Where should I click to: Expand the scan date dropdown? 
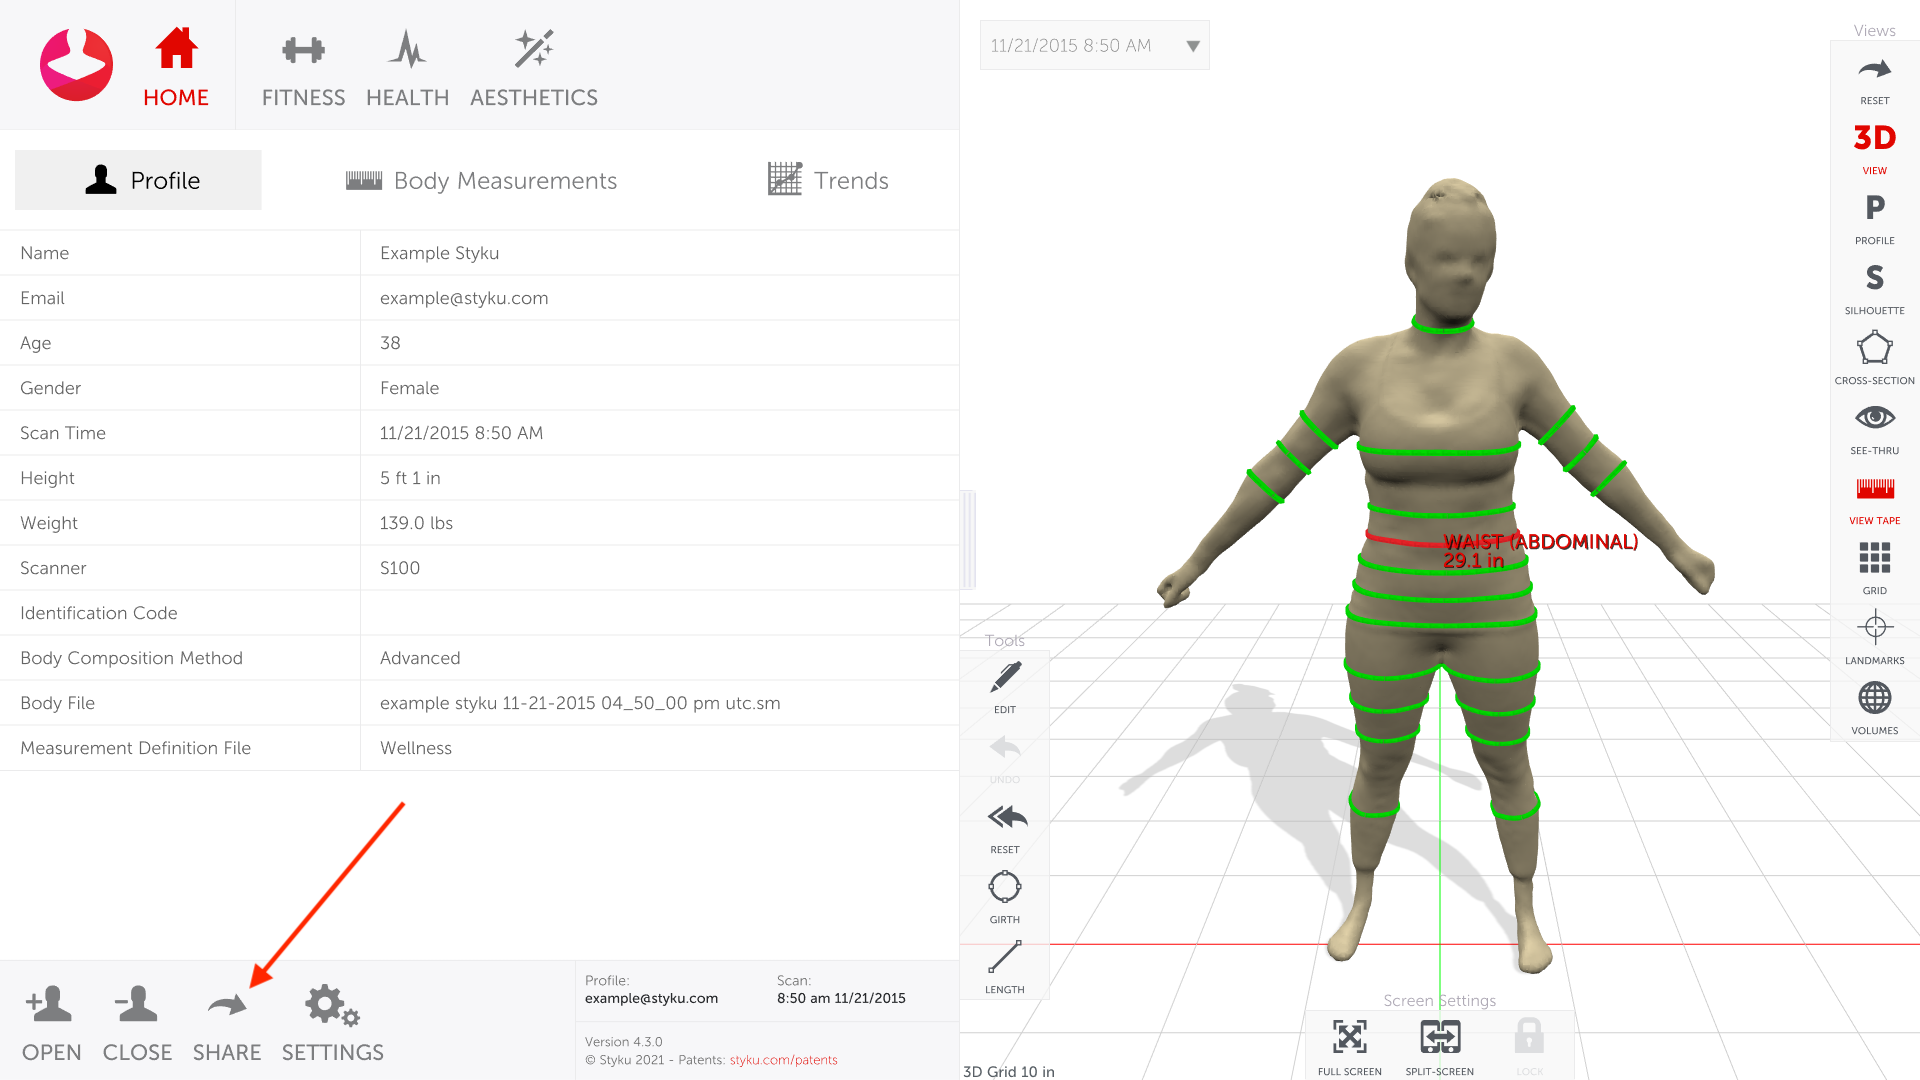click(1192, 46)
